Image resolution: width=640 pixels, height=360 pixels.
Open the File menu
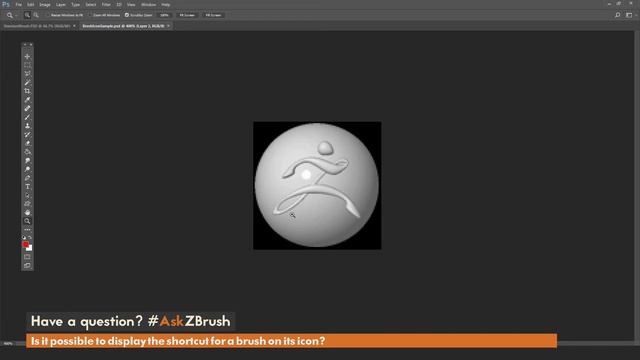(x=18, y=4)
